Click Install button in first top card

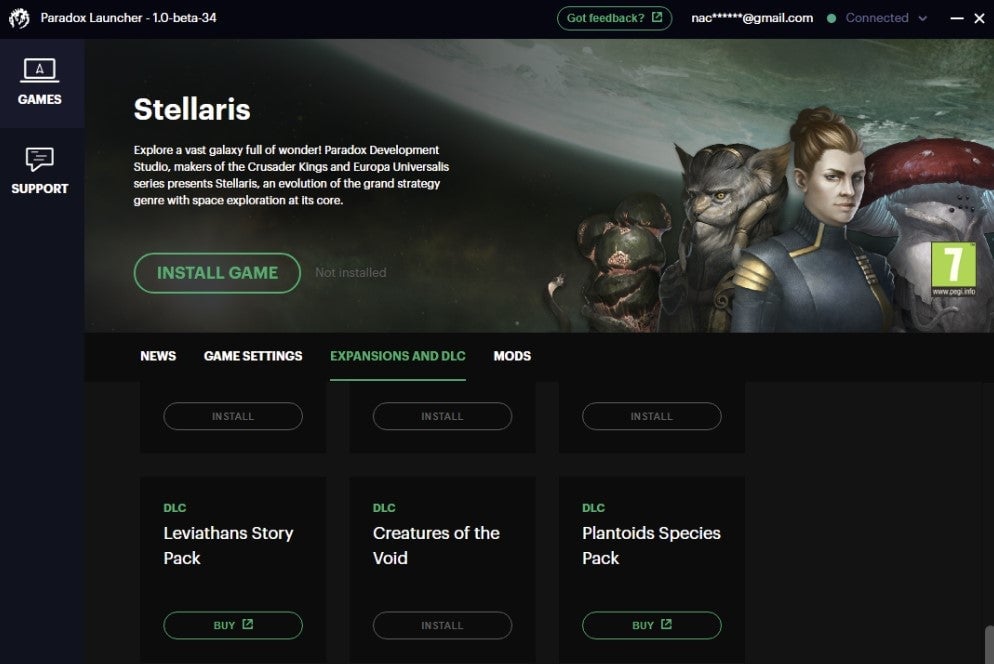coord(233,416)
